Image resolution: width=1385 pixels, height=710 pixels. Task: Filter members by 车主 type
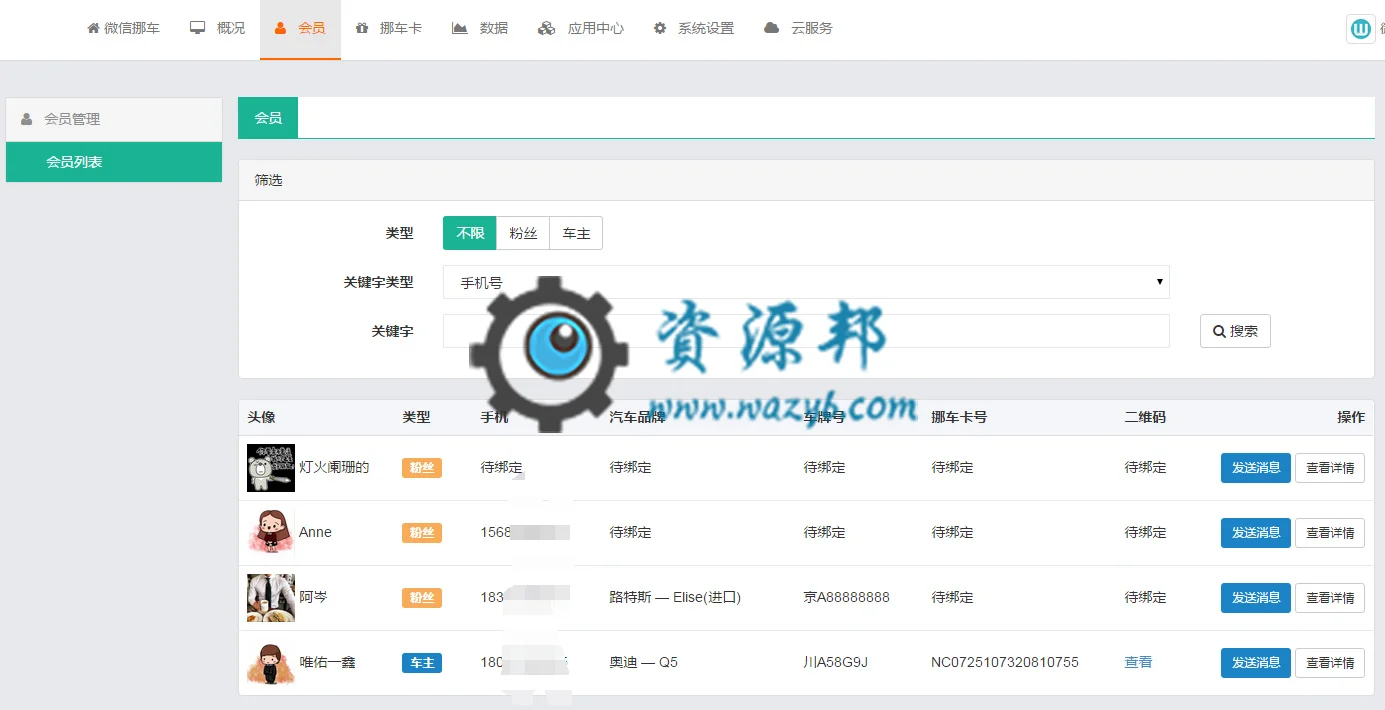(x=576, y=233)
